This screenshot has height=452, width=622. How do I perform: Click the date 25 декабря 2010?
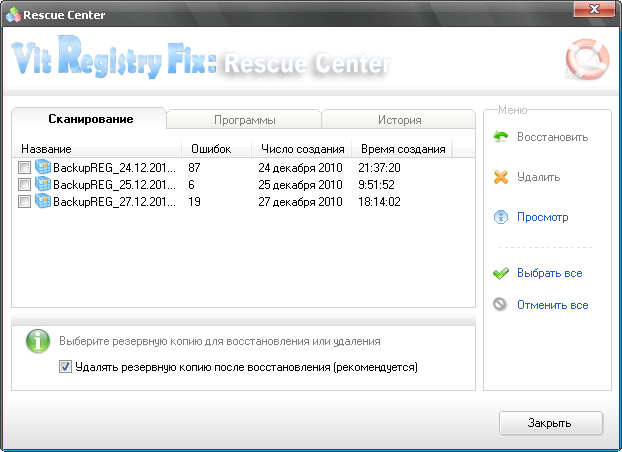[x=300, y=185]
